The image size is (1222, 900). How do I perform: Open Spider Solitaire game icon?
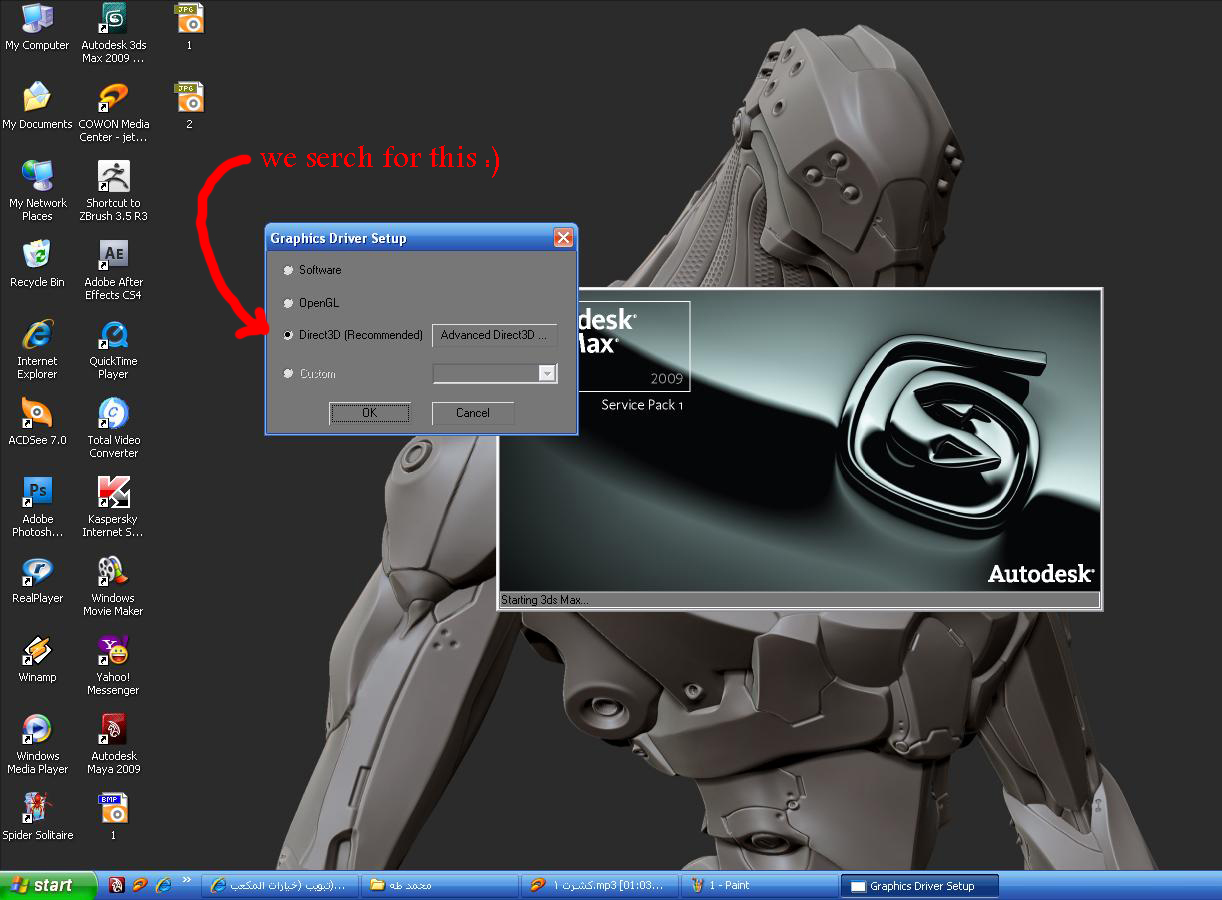(x=37, y=816)
